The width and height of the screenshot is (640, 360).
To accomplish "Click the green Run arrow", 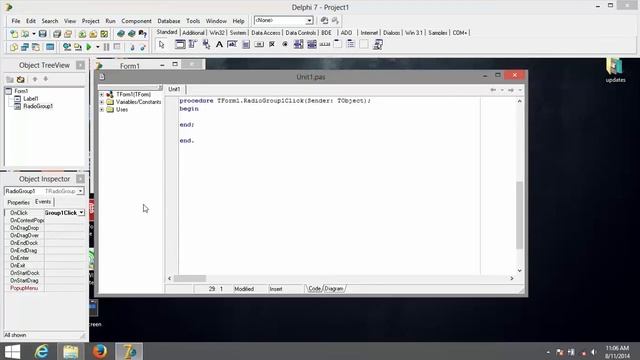I will pyautogui.click(x=89, y=47).
